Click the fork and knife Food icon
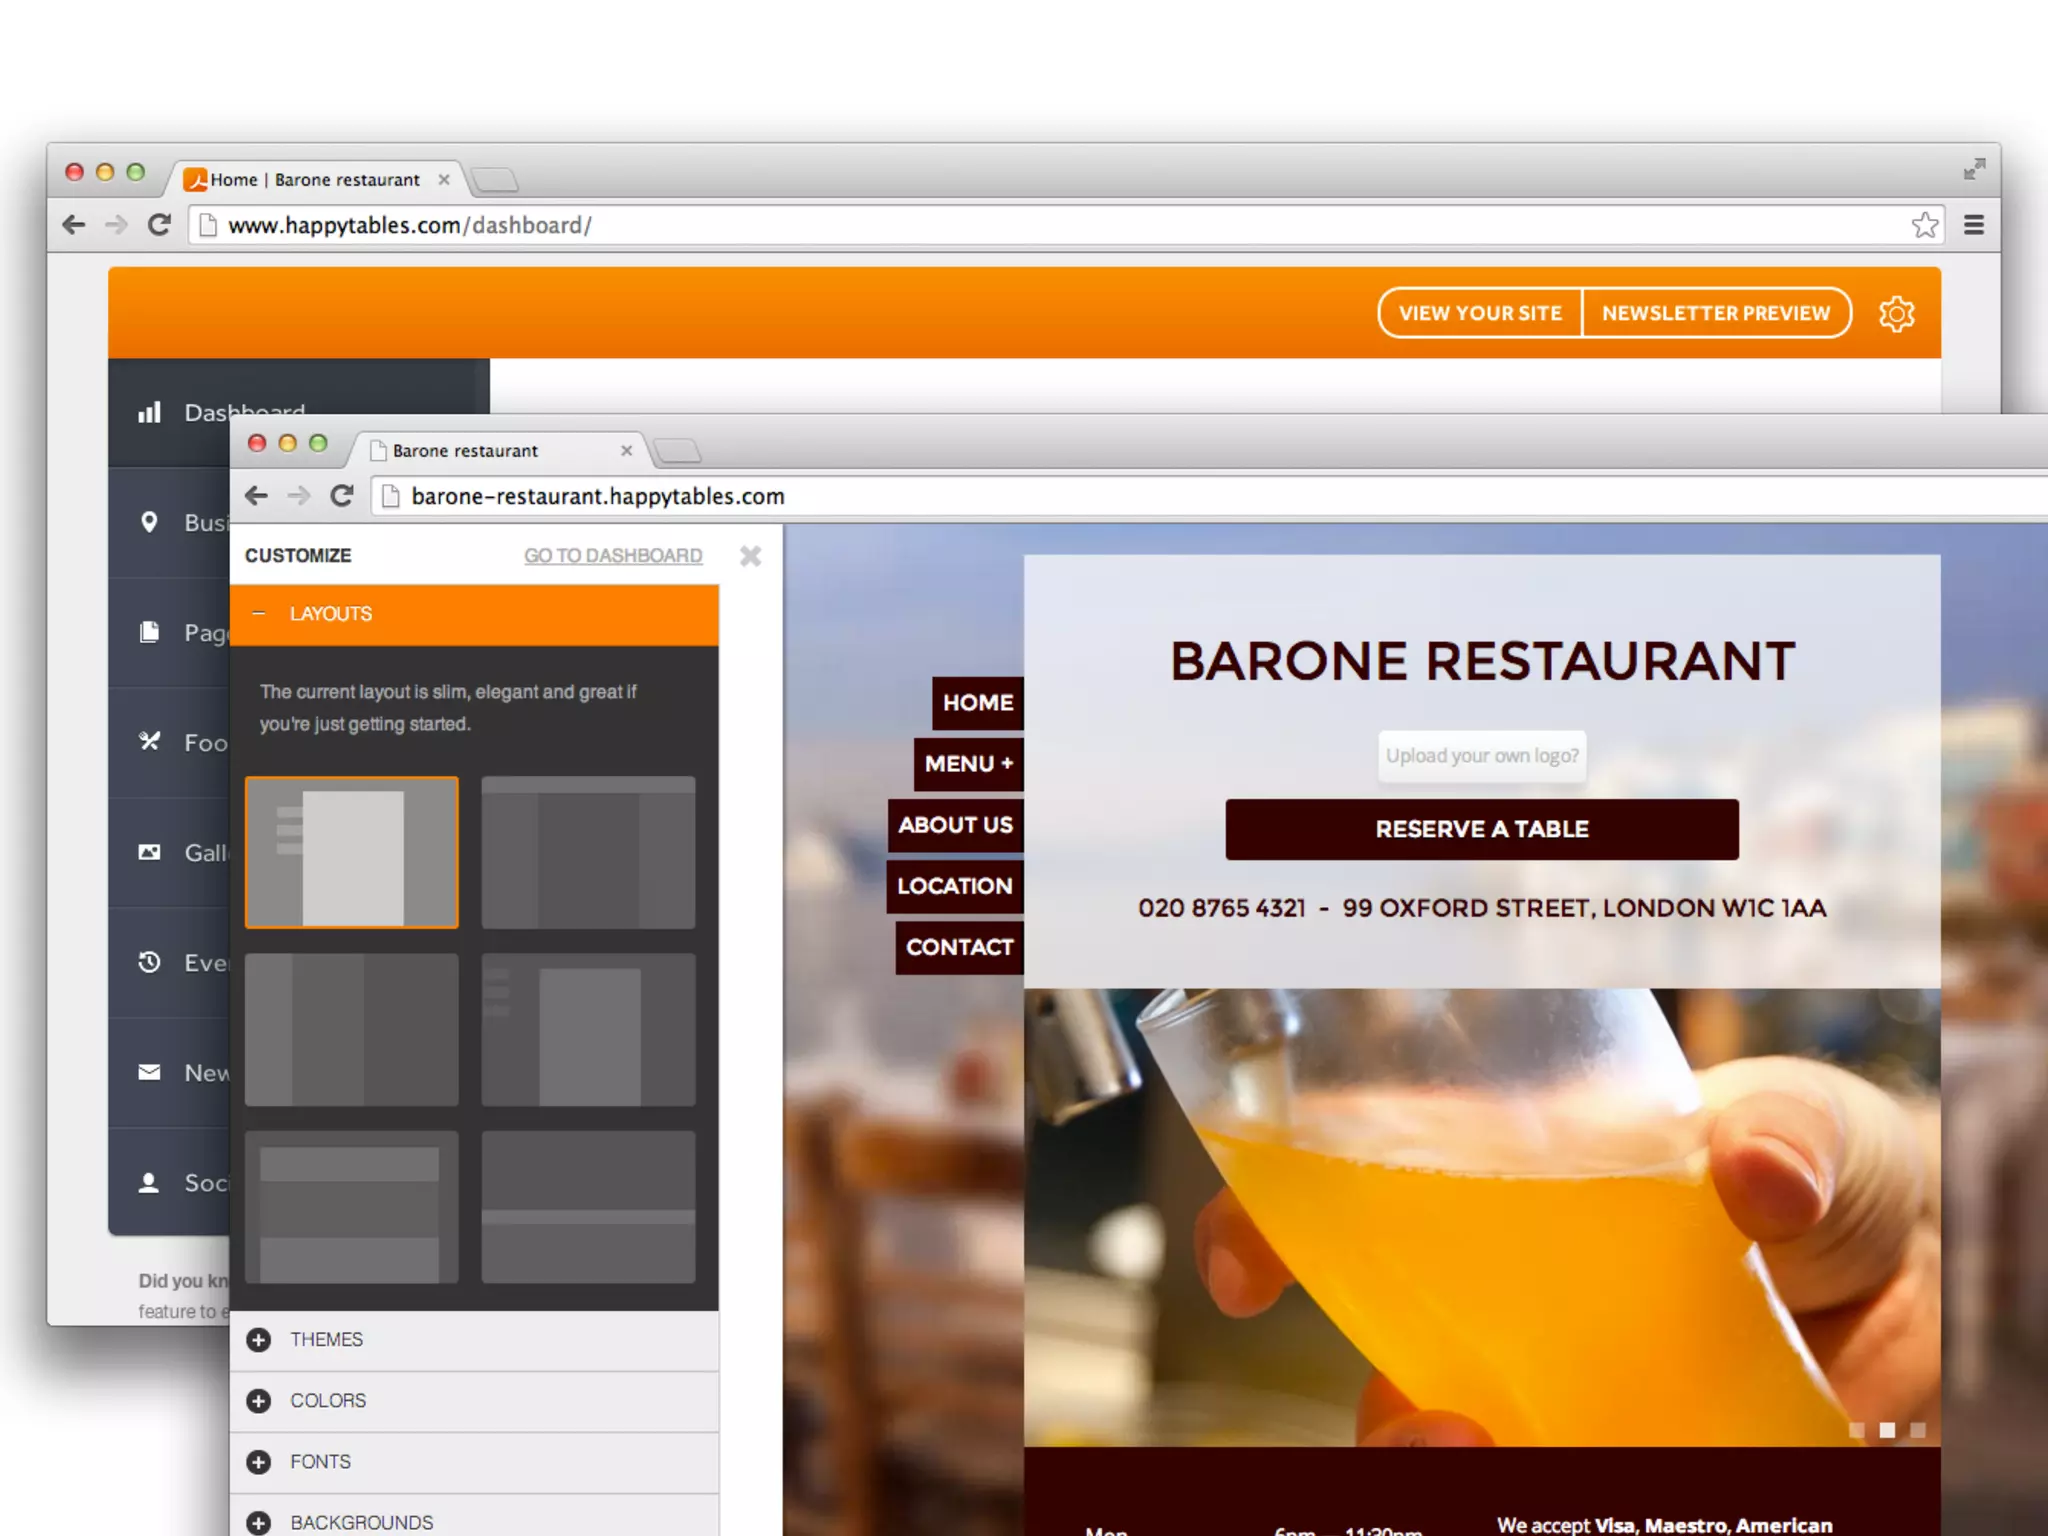This screenshot has width=2048, height=1536. click(x=149, y=741)
